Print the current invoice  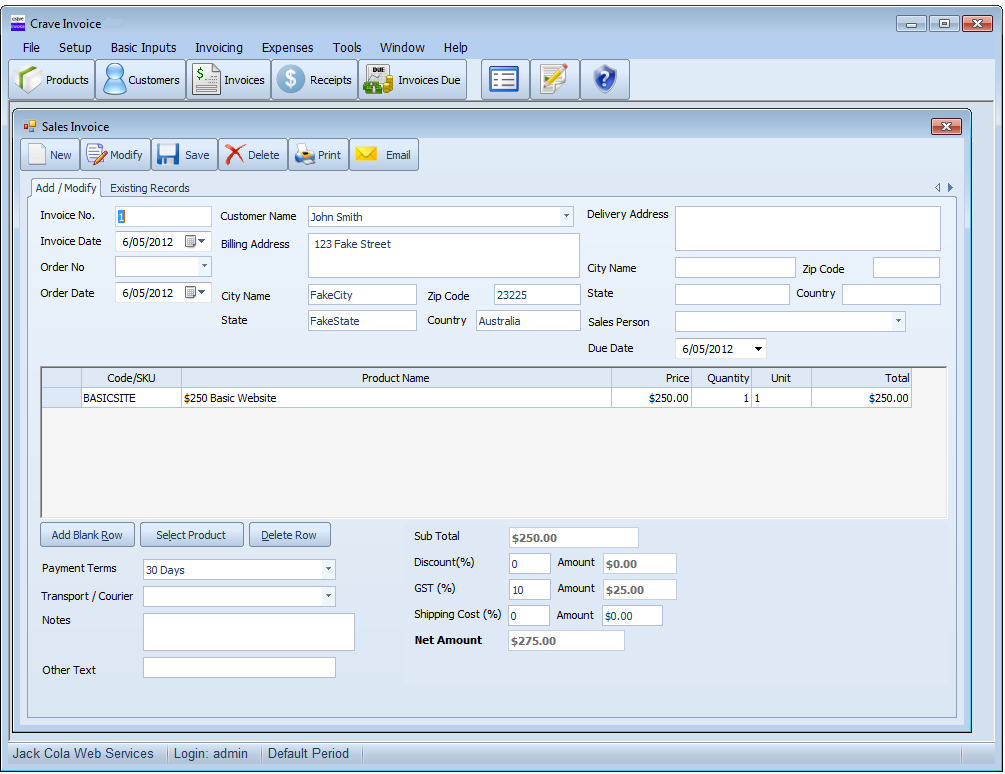coord(318,155)
